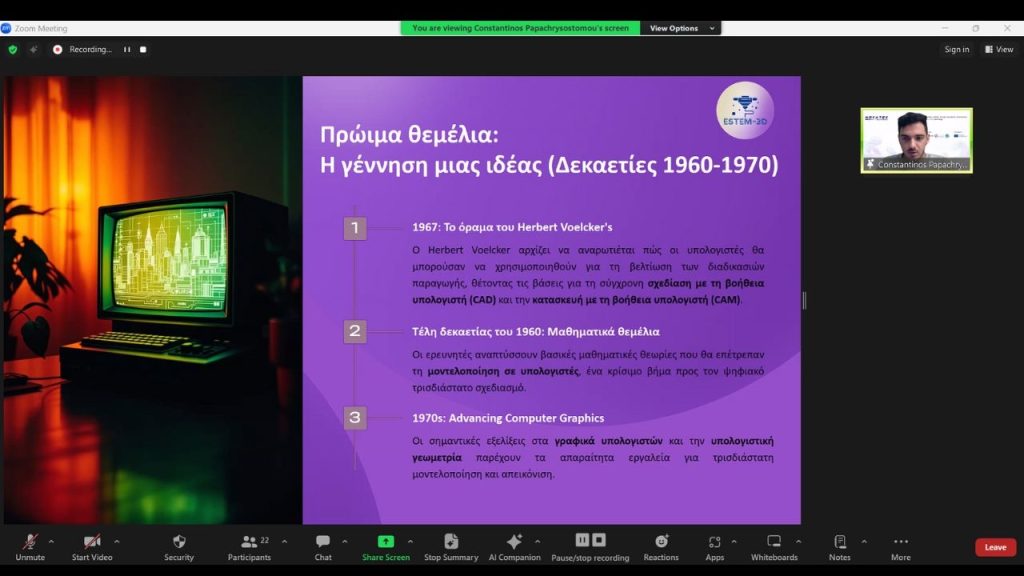
Task: Minimize the Zoom Meeting window
Action: coord(945,28)
